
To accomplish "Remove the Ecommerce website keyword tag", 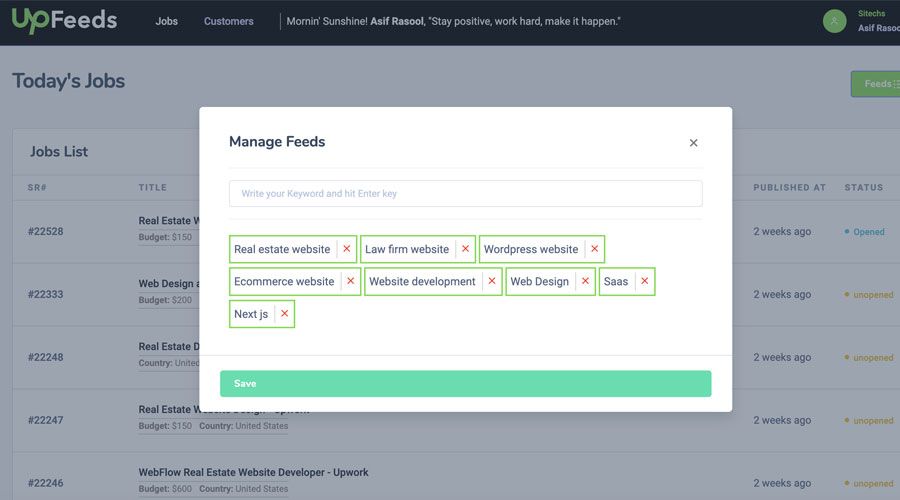I will tap(350, 281).
